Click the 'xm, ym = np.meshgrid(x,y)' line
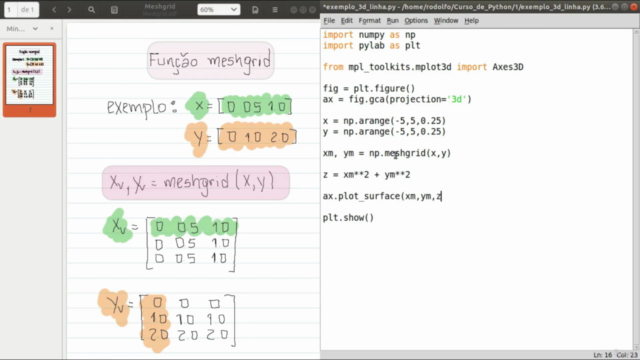640x360 pixels. (387, 153)
